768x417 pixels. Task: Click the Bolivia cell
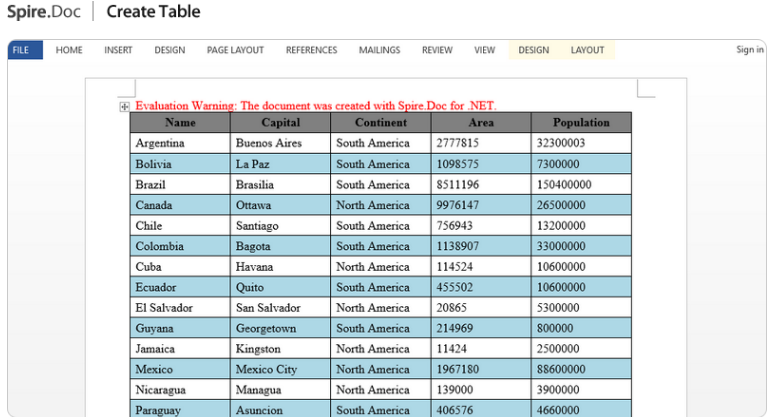click(180, 164)
